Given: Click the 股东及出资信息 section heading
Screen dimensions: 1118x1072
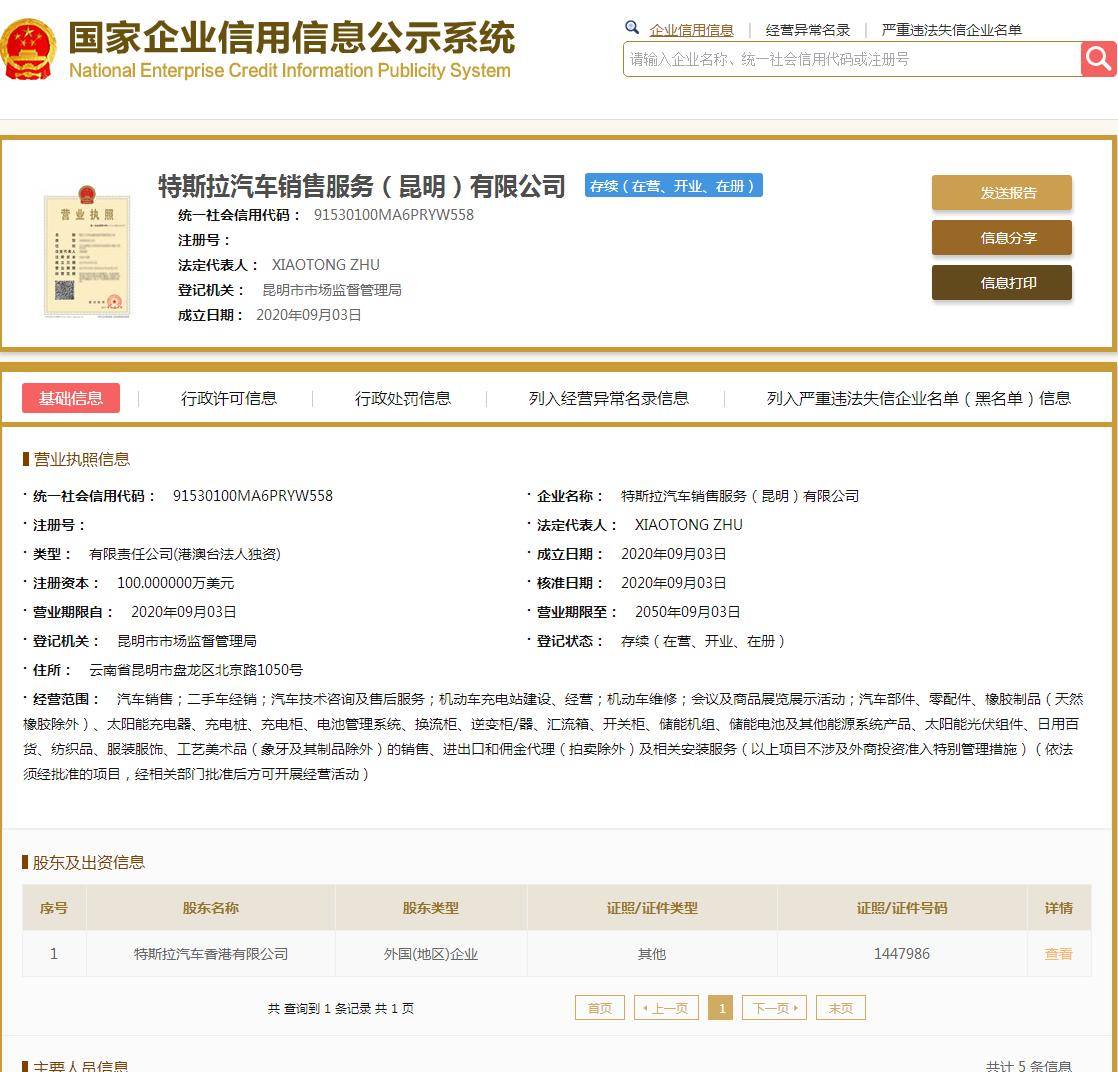Looking at the screenshot, I should pos(88,862).
